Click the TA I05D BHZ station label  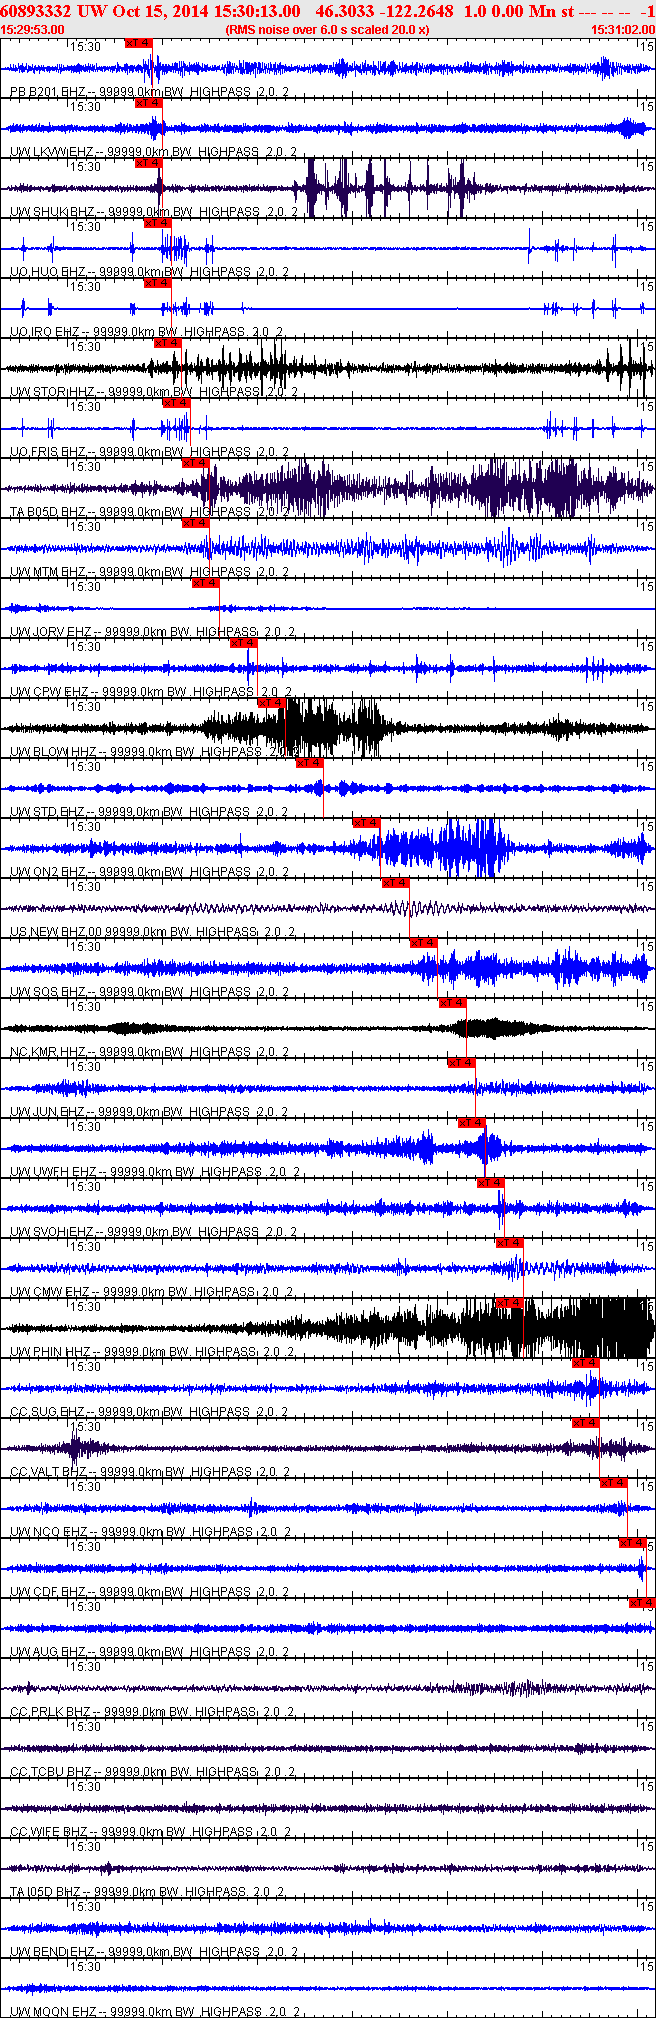[x=46, y=1892]
